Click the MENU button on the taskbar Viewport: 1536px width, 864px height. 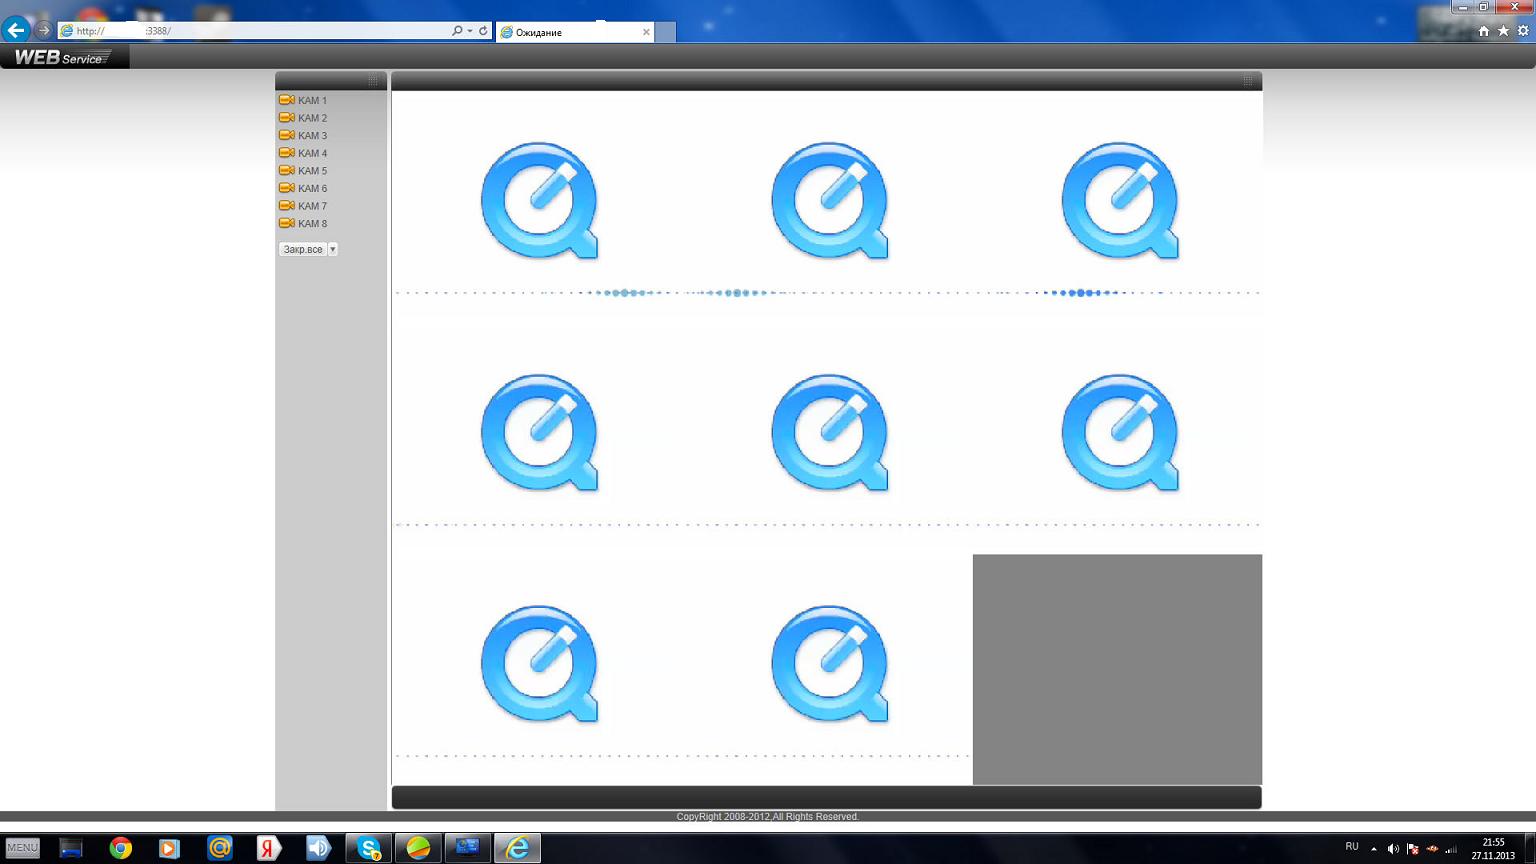point(22,848)
